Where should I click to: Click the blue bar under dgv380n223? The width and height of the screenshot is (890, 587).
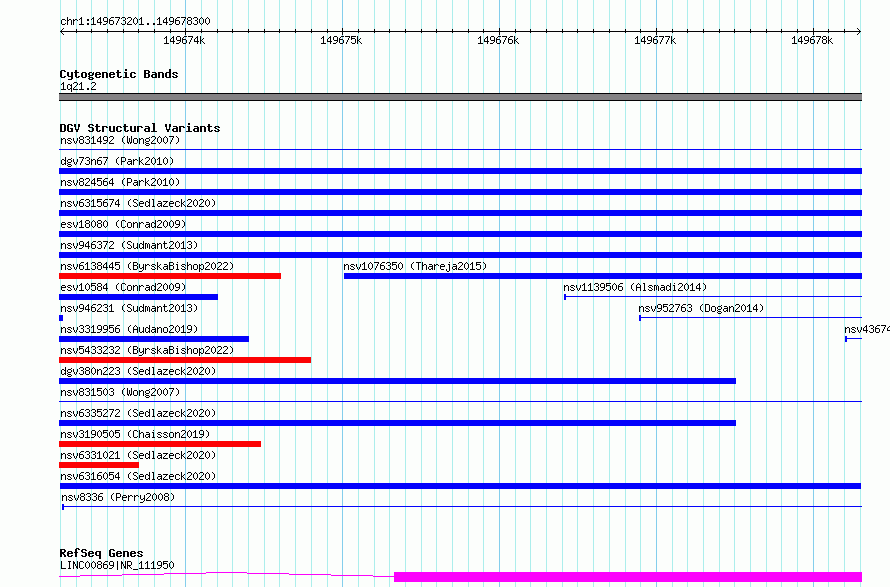pyautogui.click(x=397, y=381)
